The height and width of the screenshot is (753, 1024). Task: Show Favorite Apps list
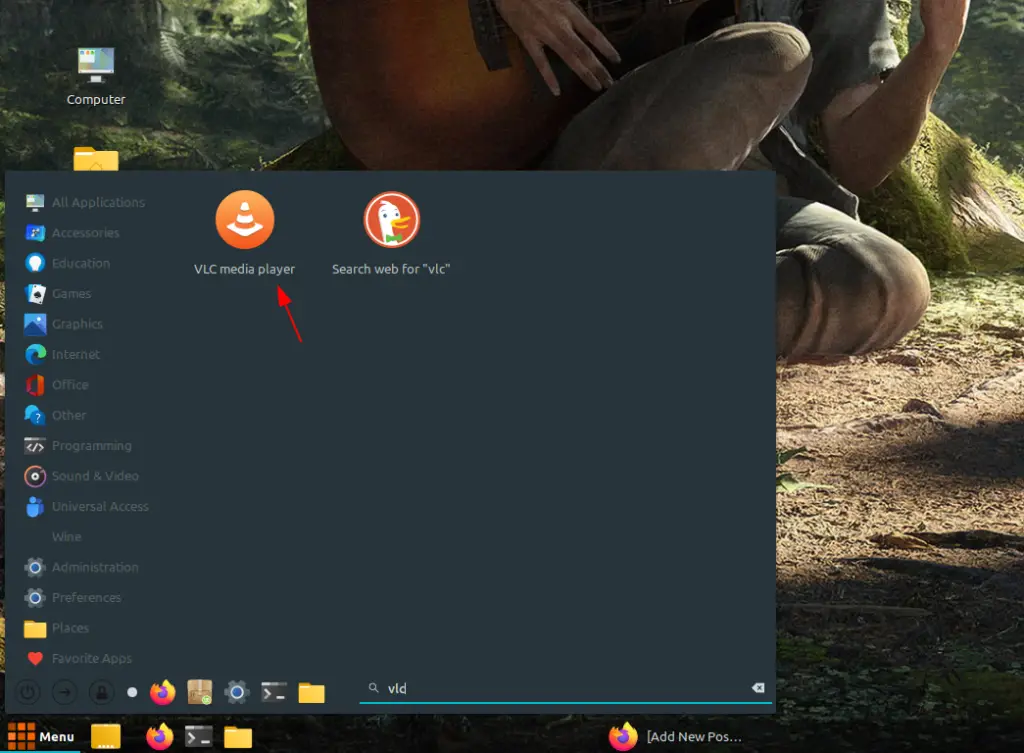tap(78, 658)
